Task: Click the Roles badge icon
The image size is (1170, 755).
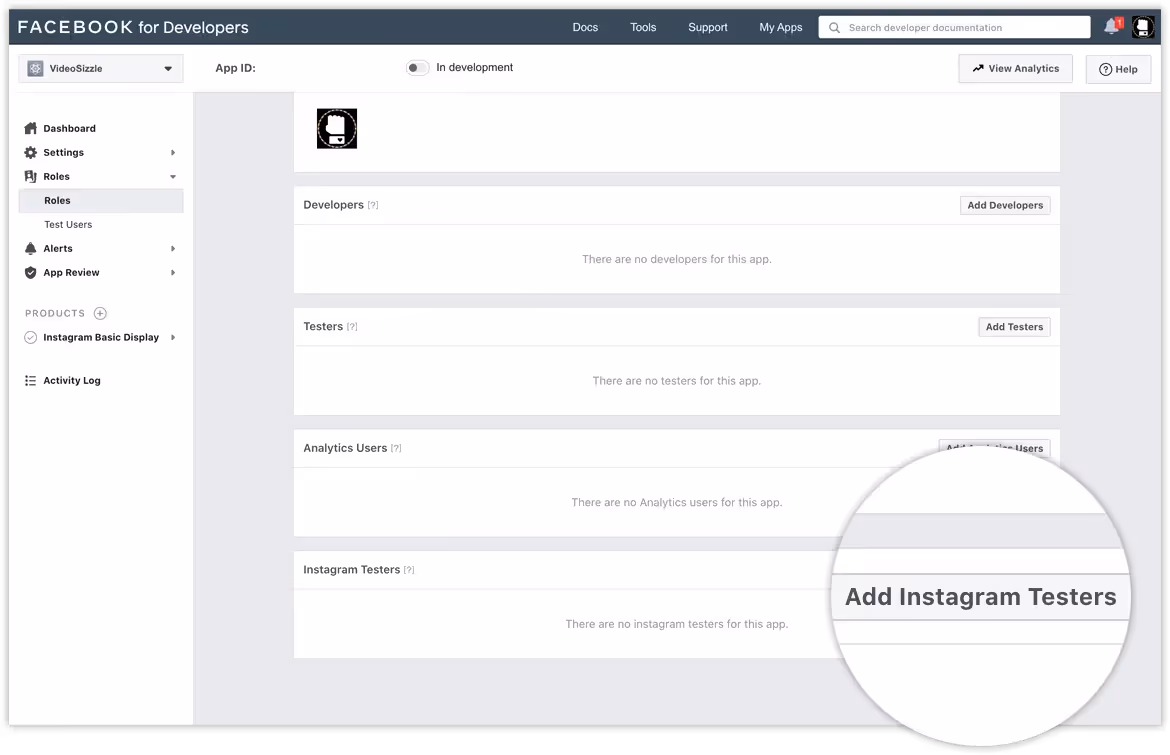Action: click(x=31, y=176)
